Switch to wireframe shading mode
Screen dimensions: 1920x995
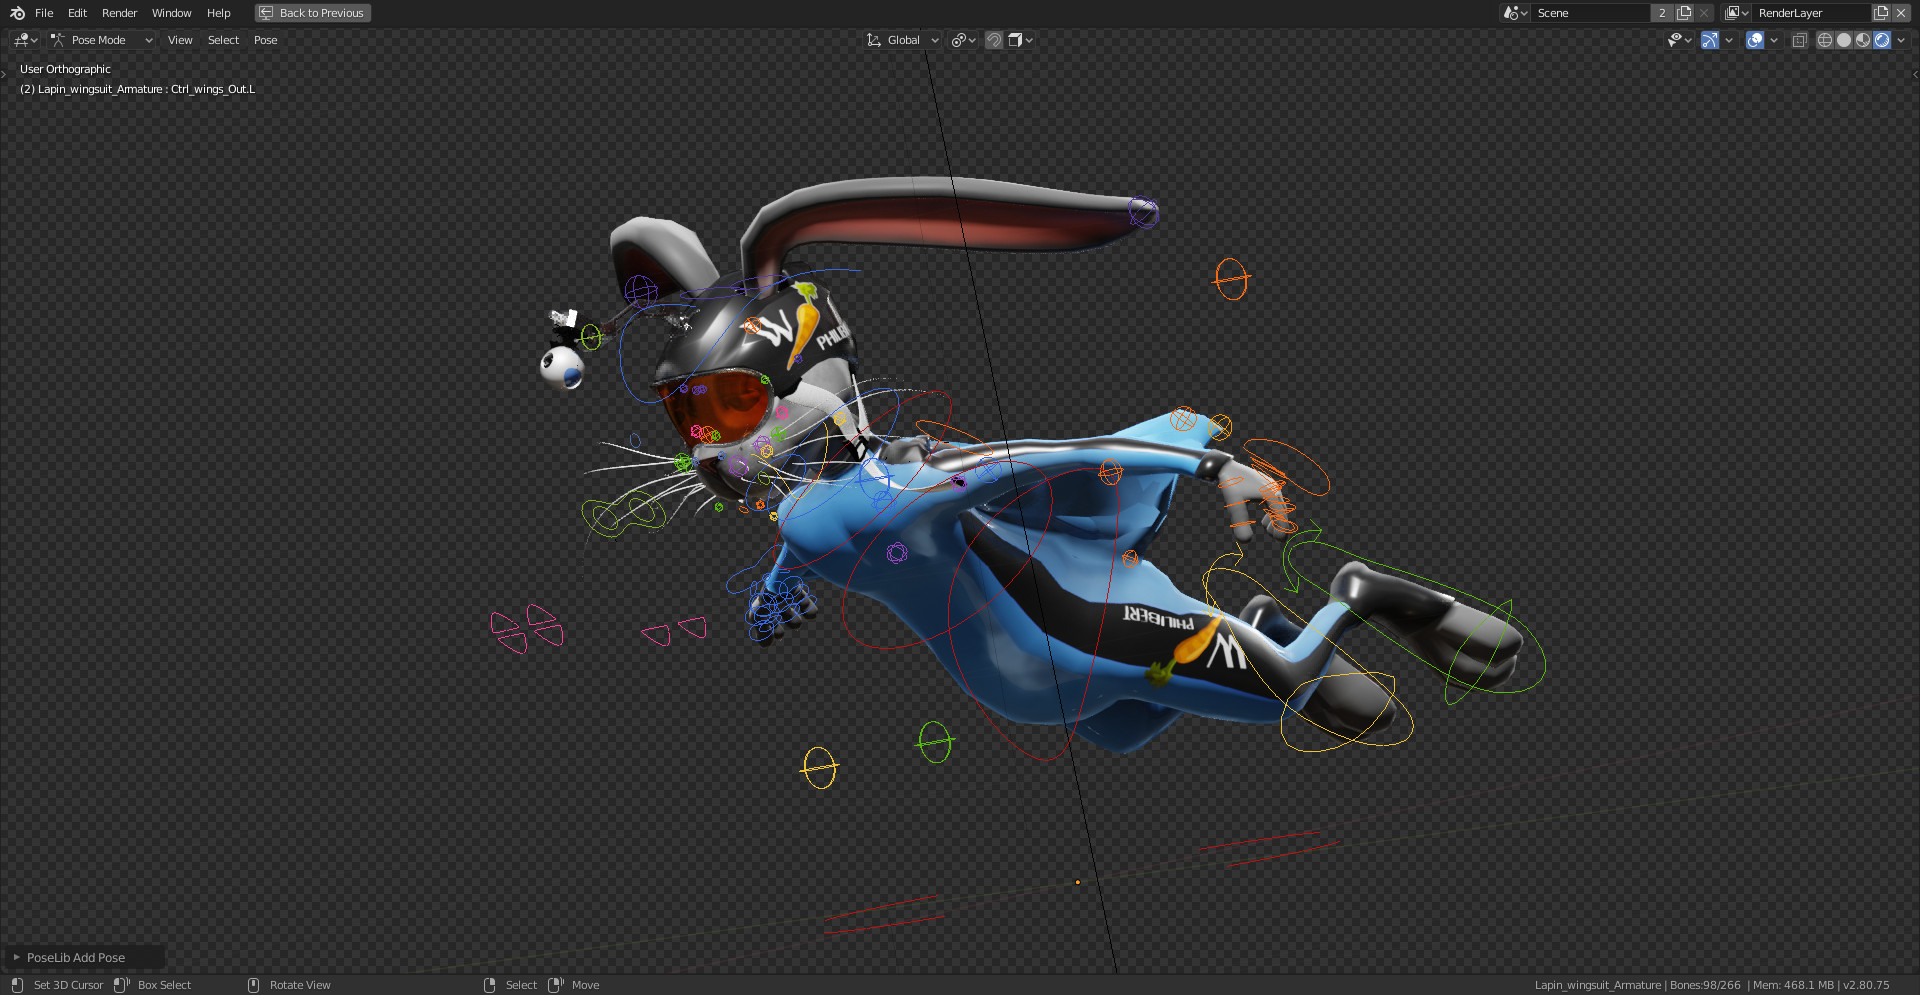coord(1825,40)
